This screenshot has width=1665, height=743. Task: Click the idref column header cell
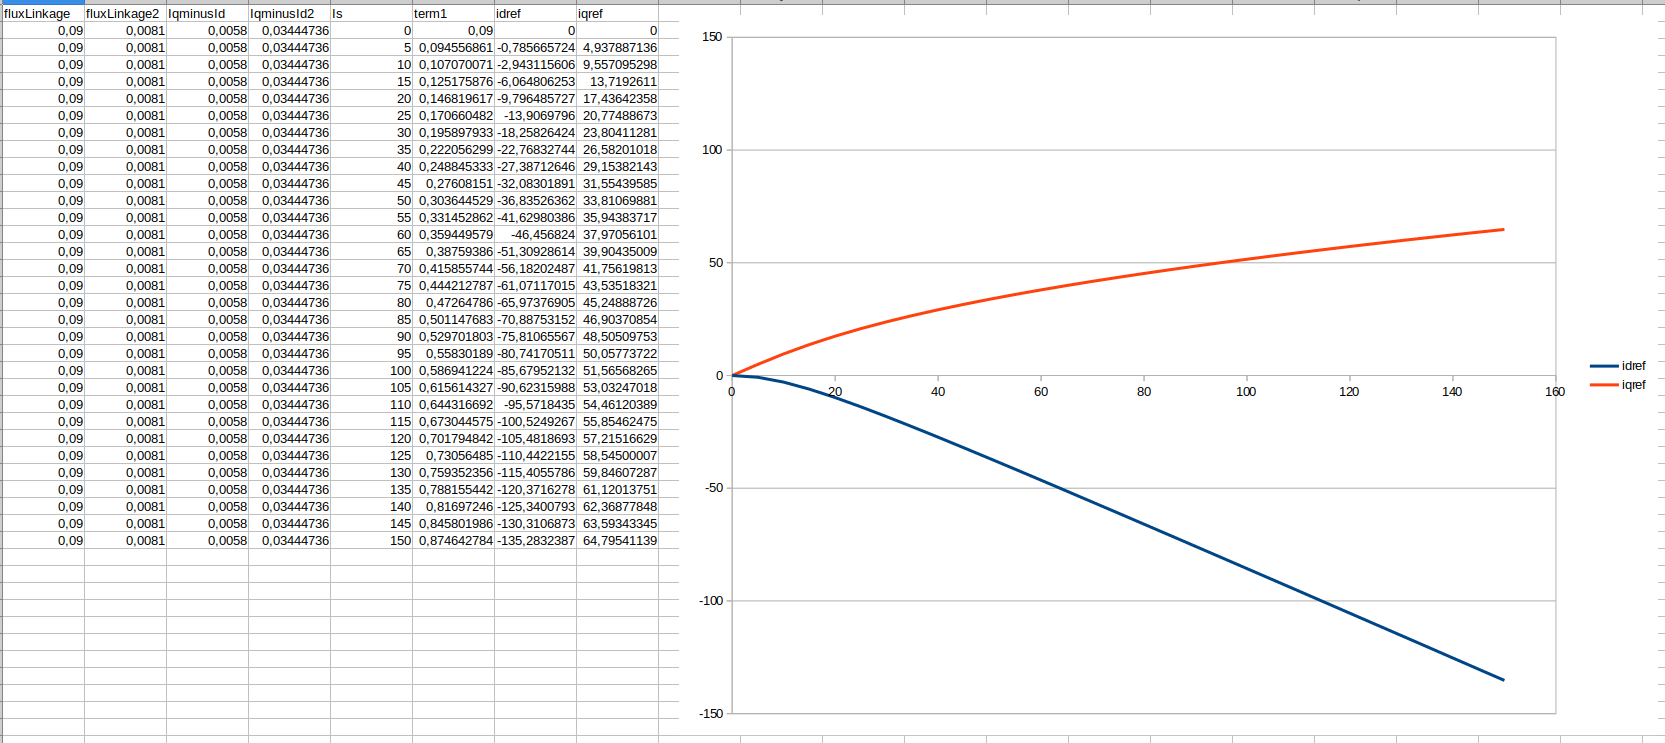[534, 14]
